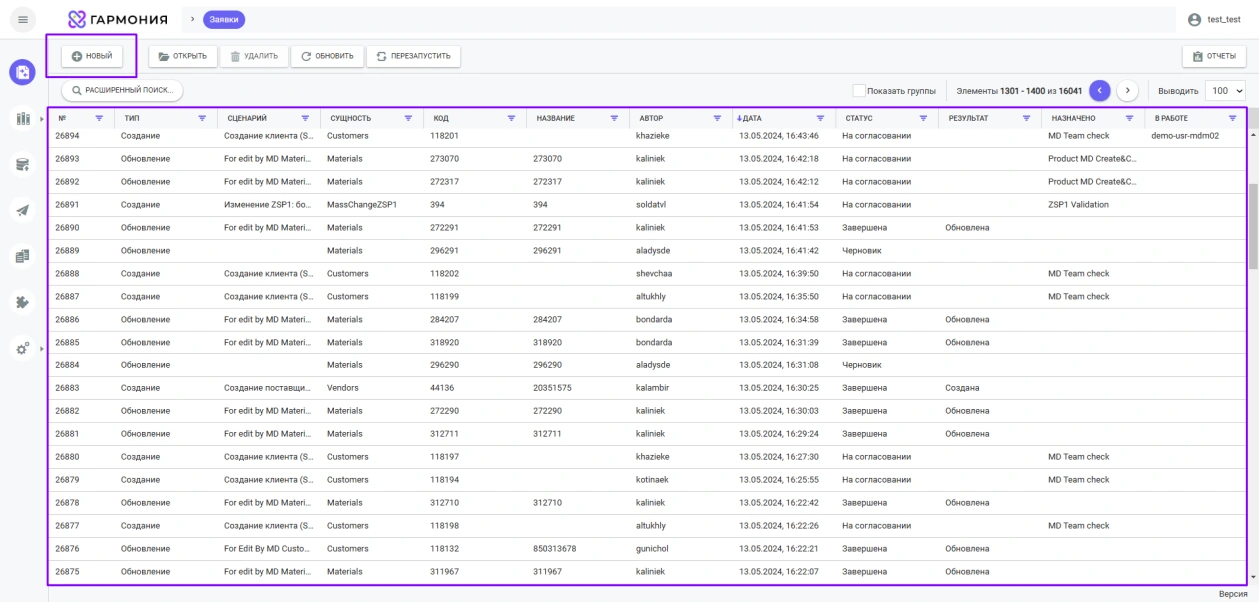Click result 'Создана'
Viewport: 1259px width, 602px height.
coord(962,388)
